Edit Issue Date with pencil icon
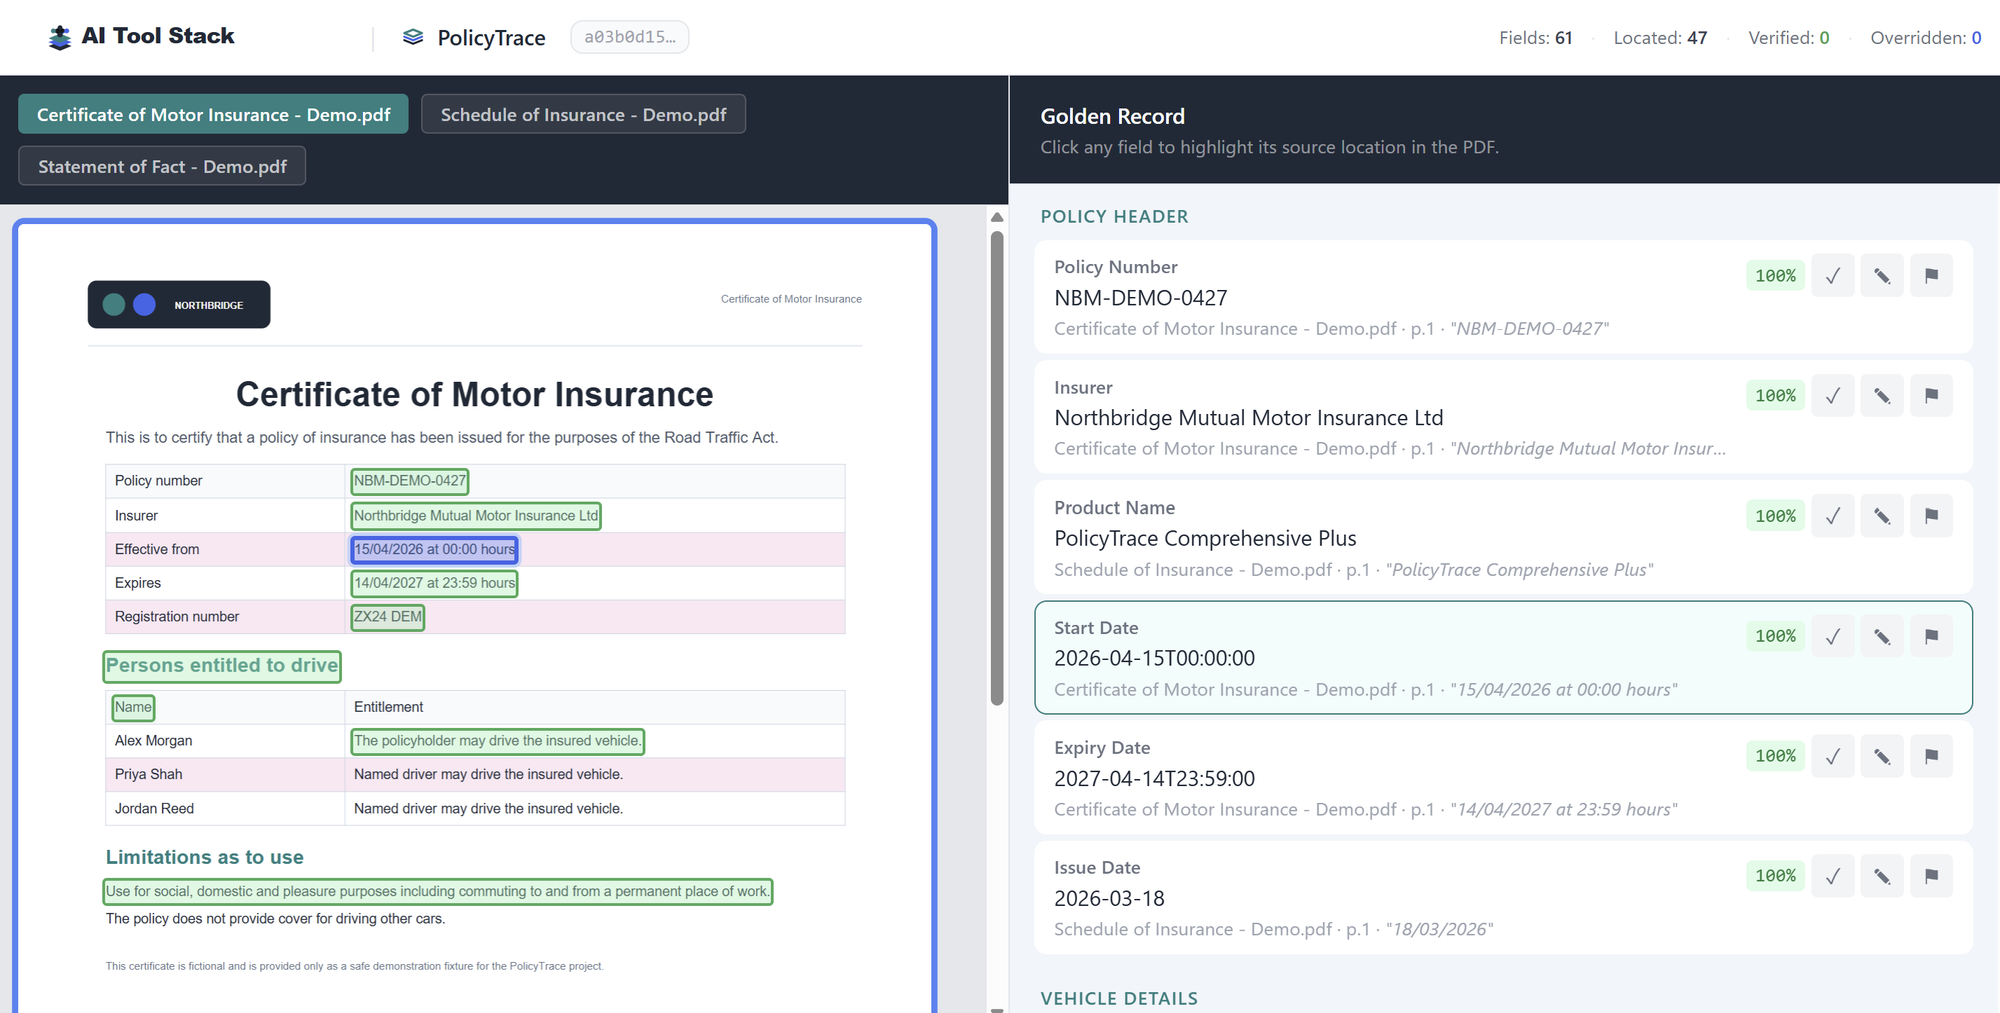2000x1013 pixels. click(x=1882, y=876)
